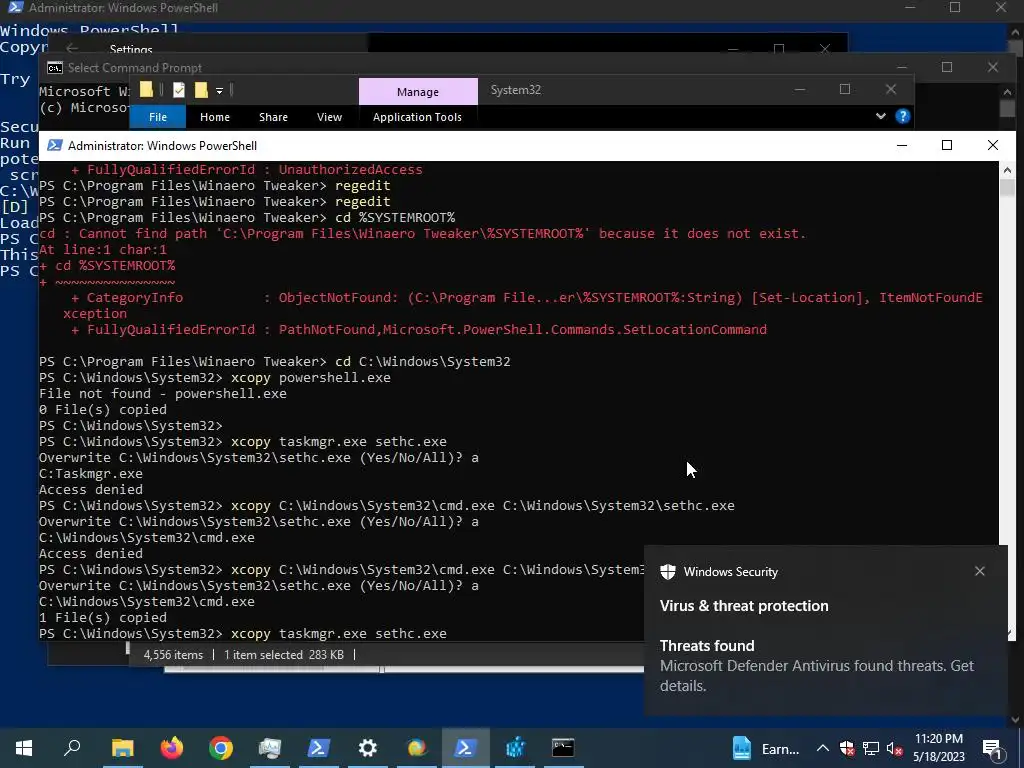The width and height of the screenshot is (1024, 768).
Task: Launch Google Chrome from the taskbar
Action: (x=221, y=748)
